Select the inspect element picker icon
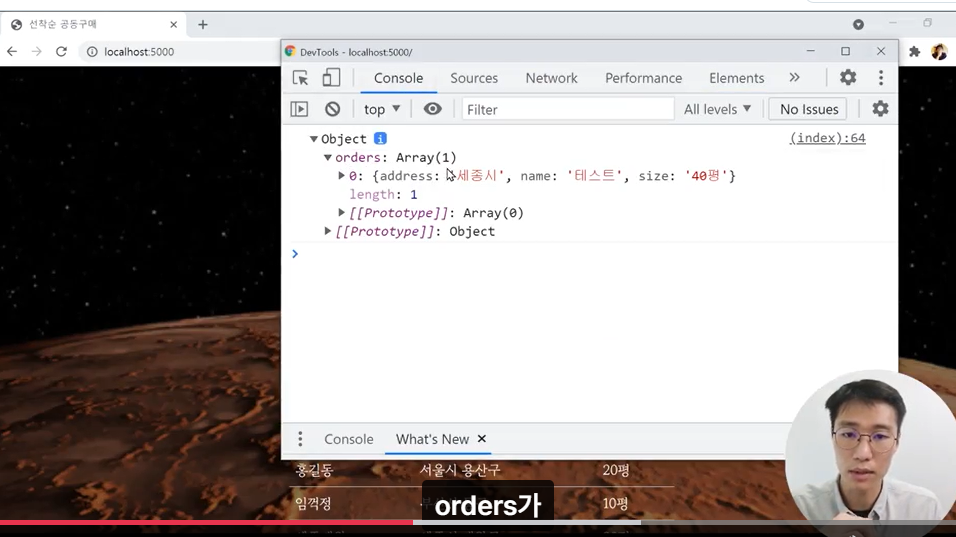This screenshot has height=537, width=956. tap(300, 78)
